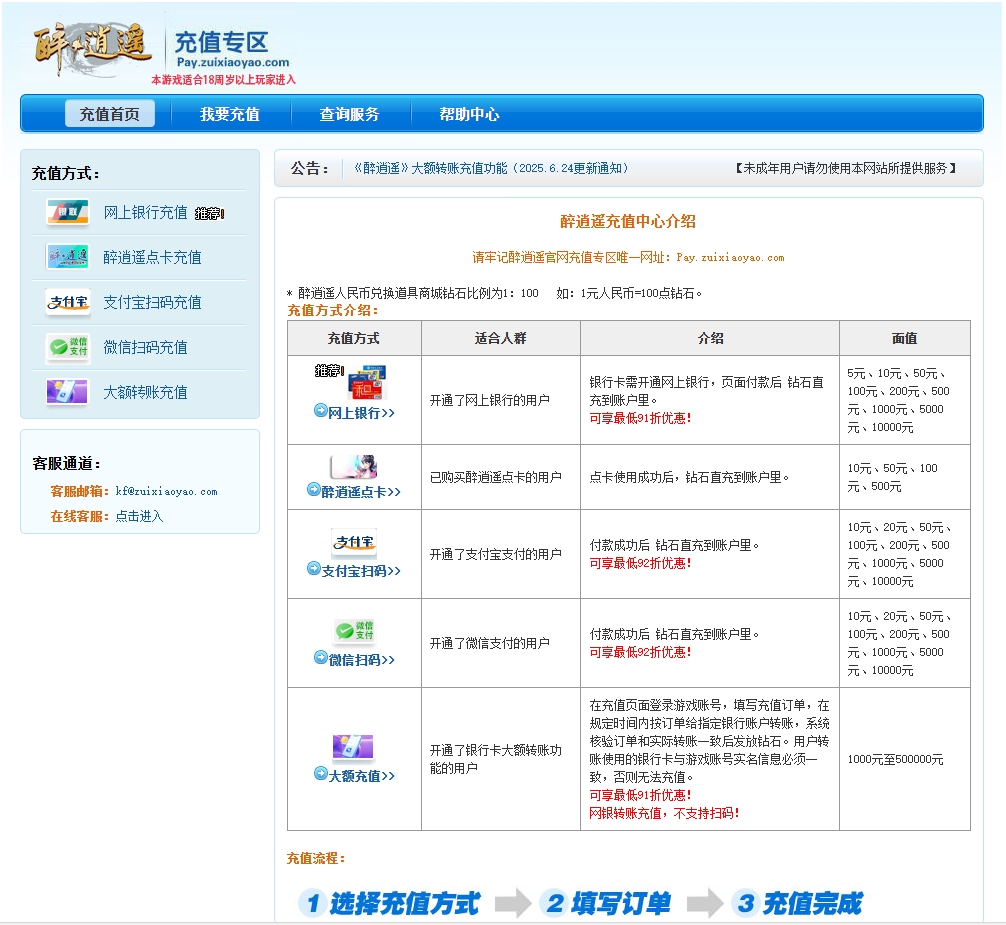Click the 网上银行>> link in the table
Screen dimensions: 1006x925
point(361,412)
